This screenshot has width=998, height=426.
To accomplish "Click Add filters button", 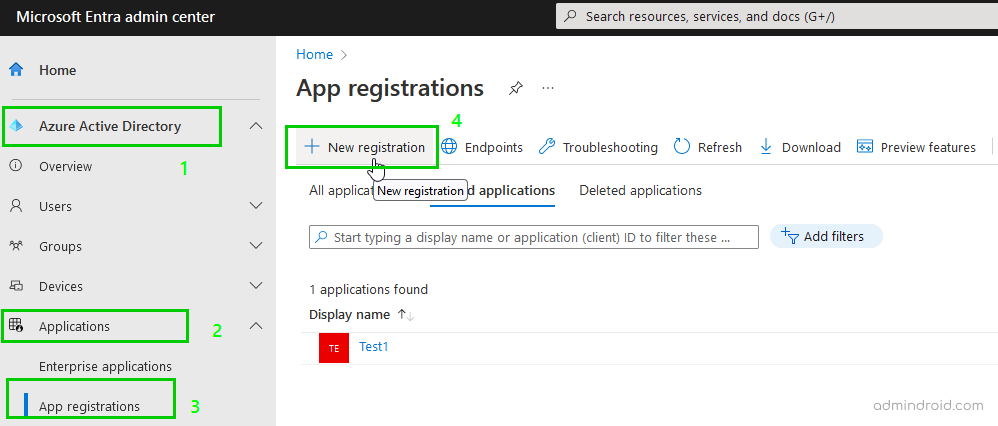I will tap(823, 236).
